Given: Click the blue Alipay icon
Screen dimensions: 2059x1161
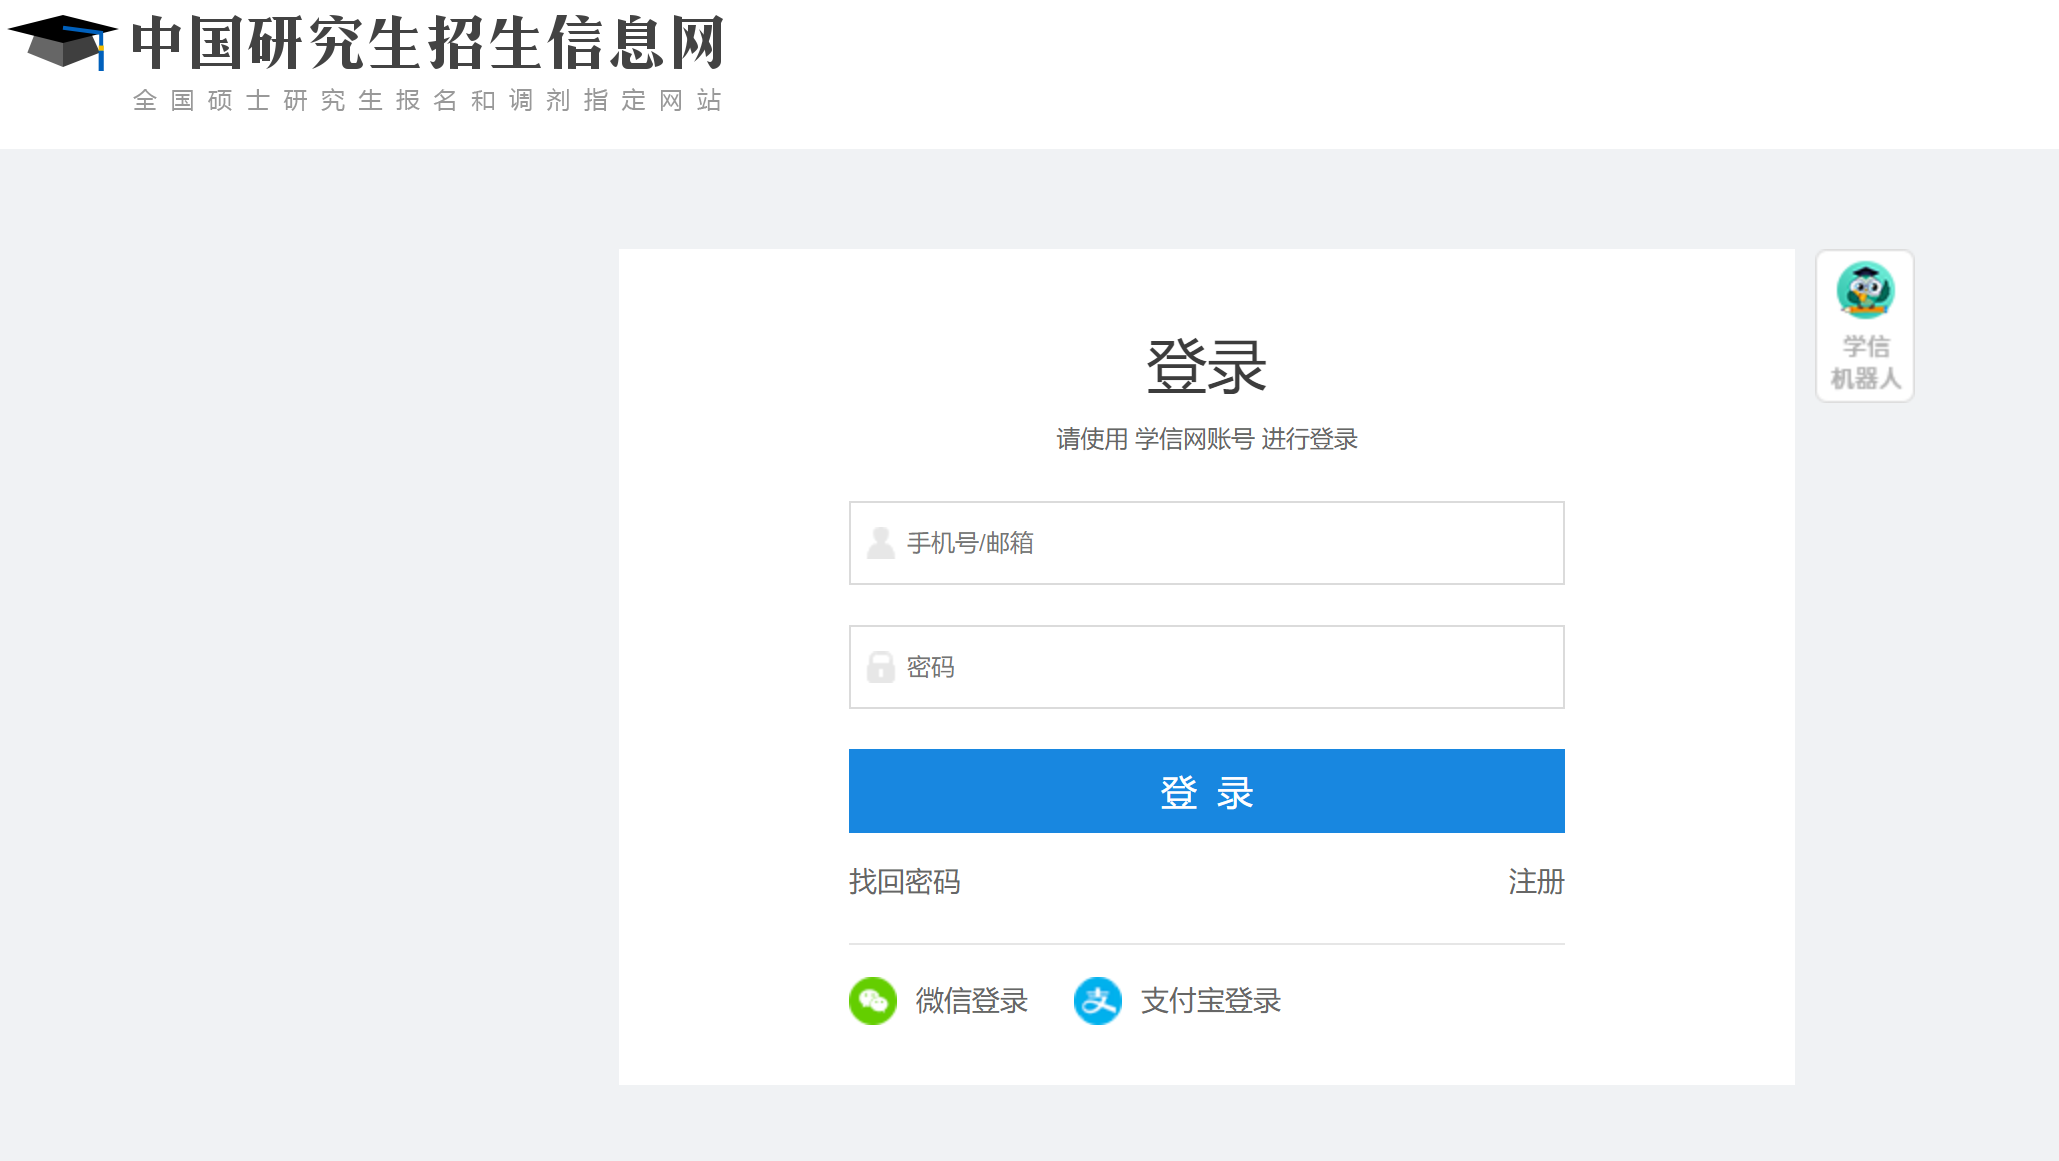Looking at the screenshot, I should click(x=1097, y=1001).
